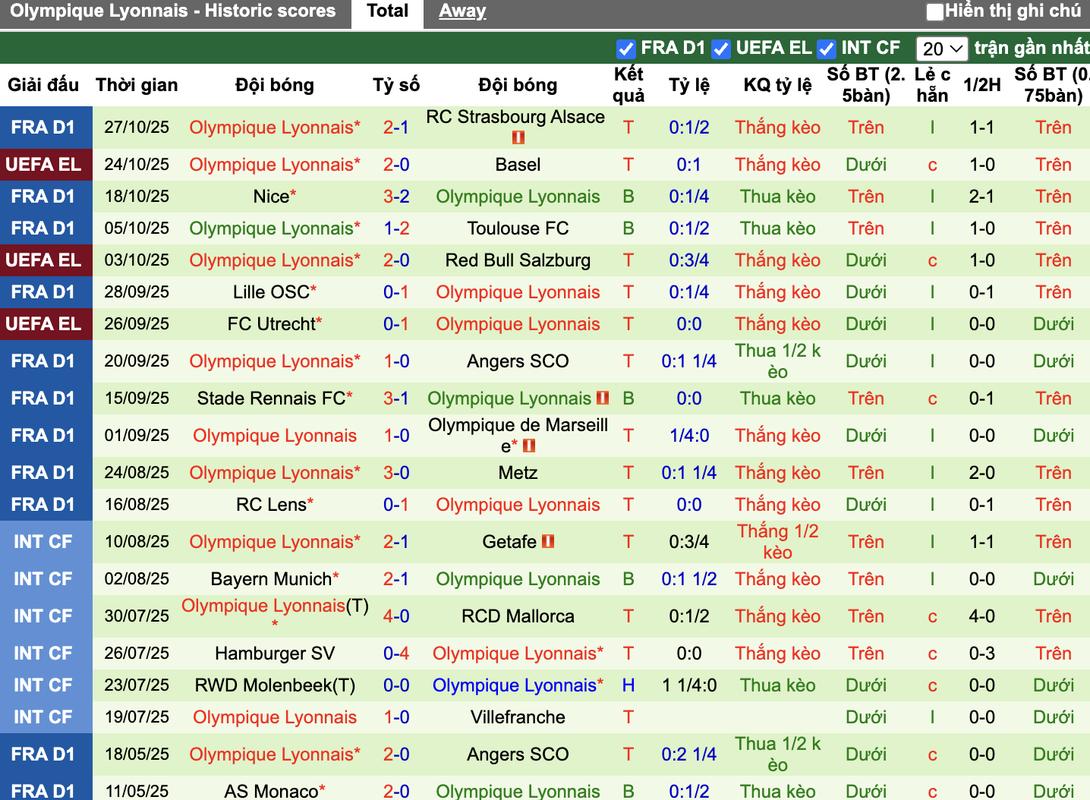Click red card icon under RC Strasbourg Alsace
This screenshot has width=1090, height=800.
pyautogui.click(x=518, y=138)
